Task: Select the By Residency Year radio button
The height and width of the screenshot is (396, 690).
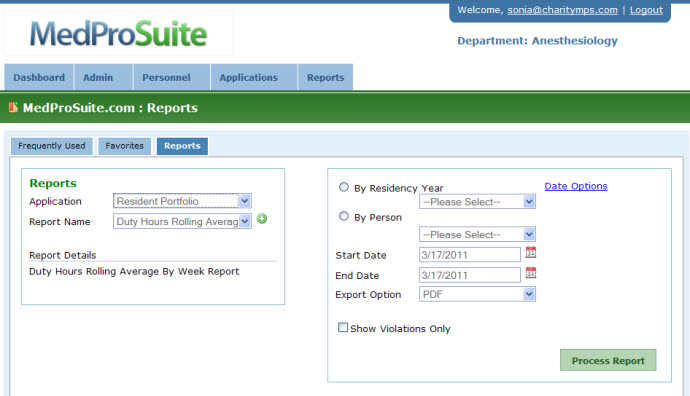Action: [x=344, y=187]
